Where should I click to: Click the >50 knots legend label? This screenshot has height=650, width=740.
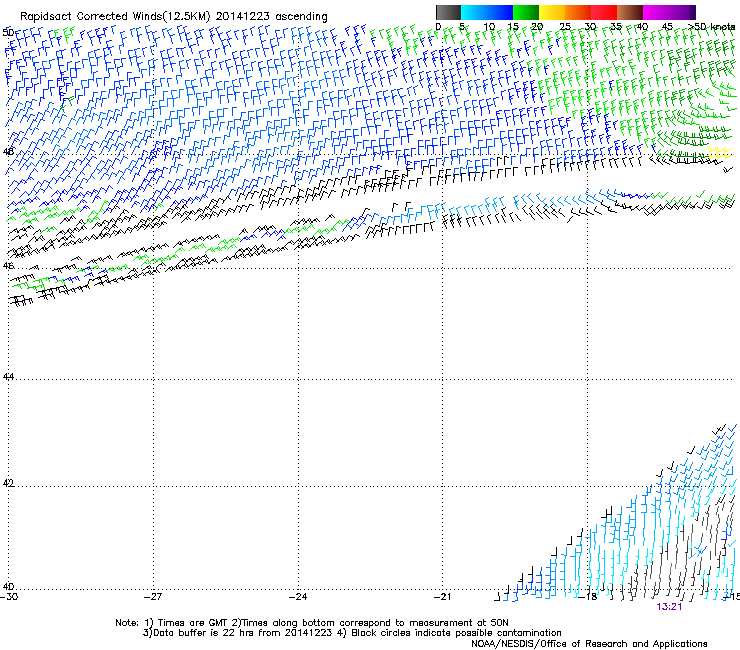pos(712,27)
